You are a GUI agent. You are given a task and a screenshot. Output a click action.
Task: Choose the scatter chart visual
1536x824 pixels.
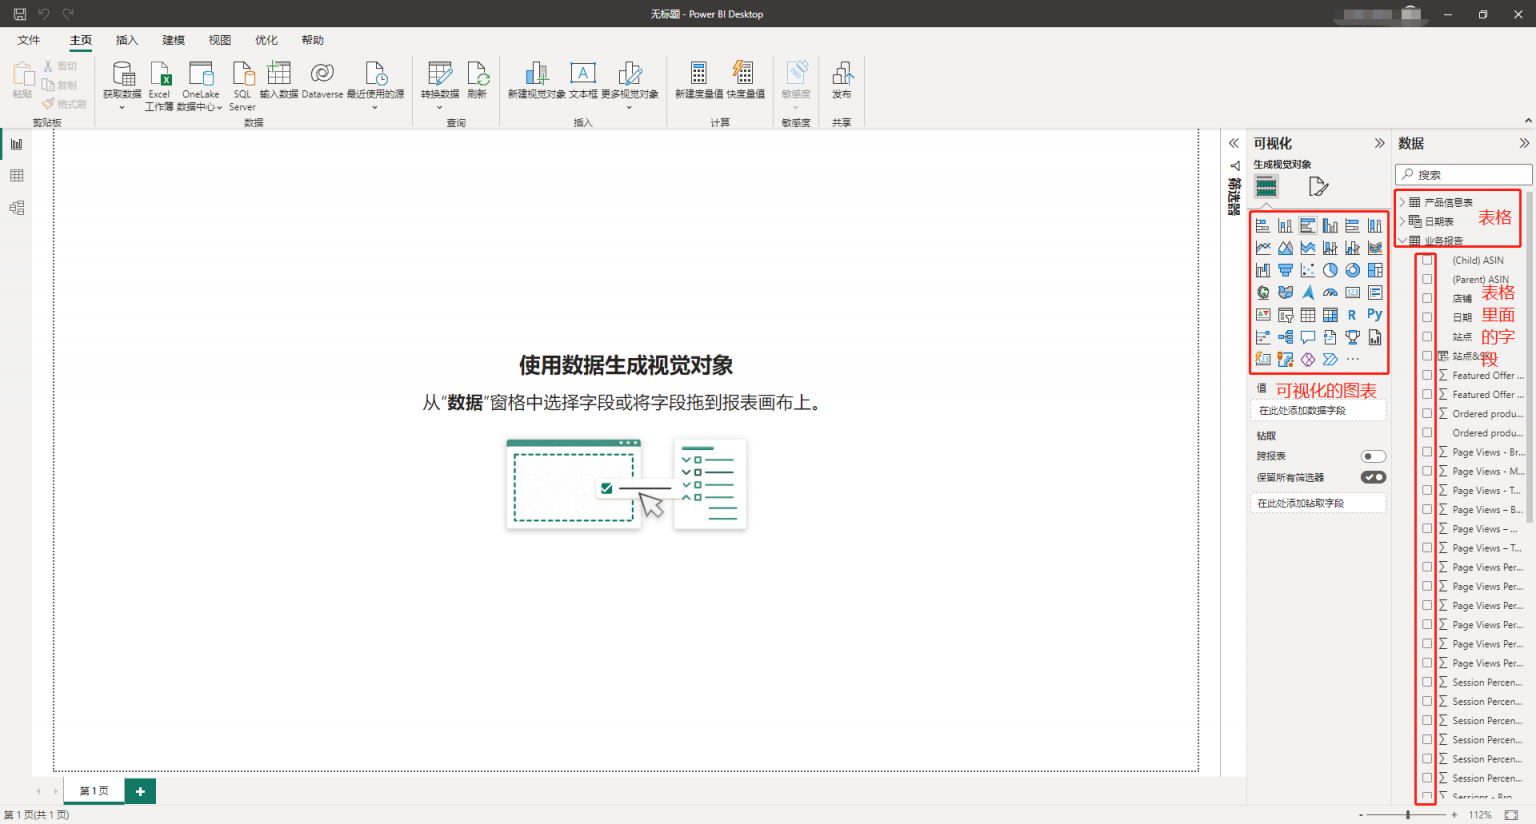point(1308,270)
